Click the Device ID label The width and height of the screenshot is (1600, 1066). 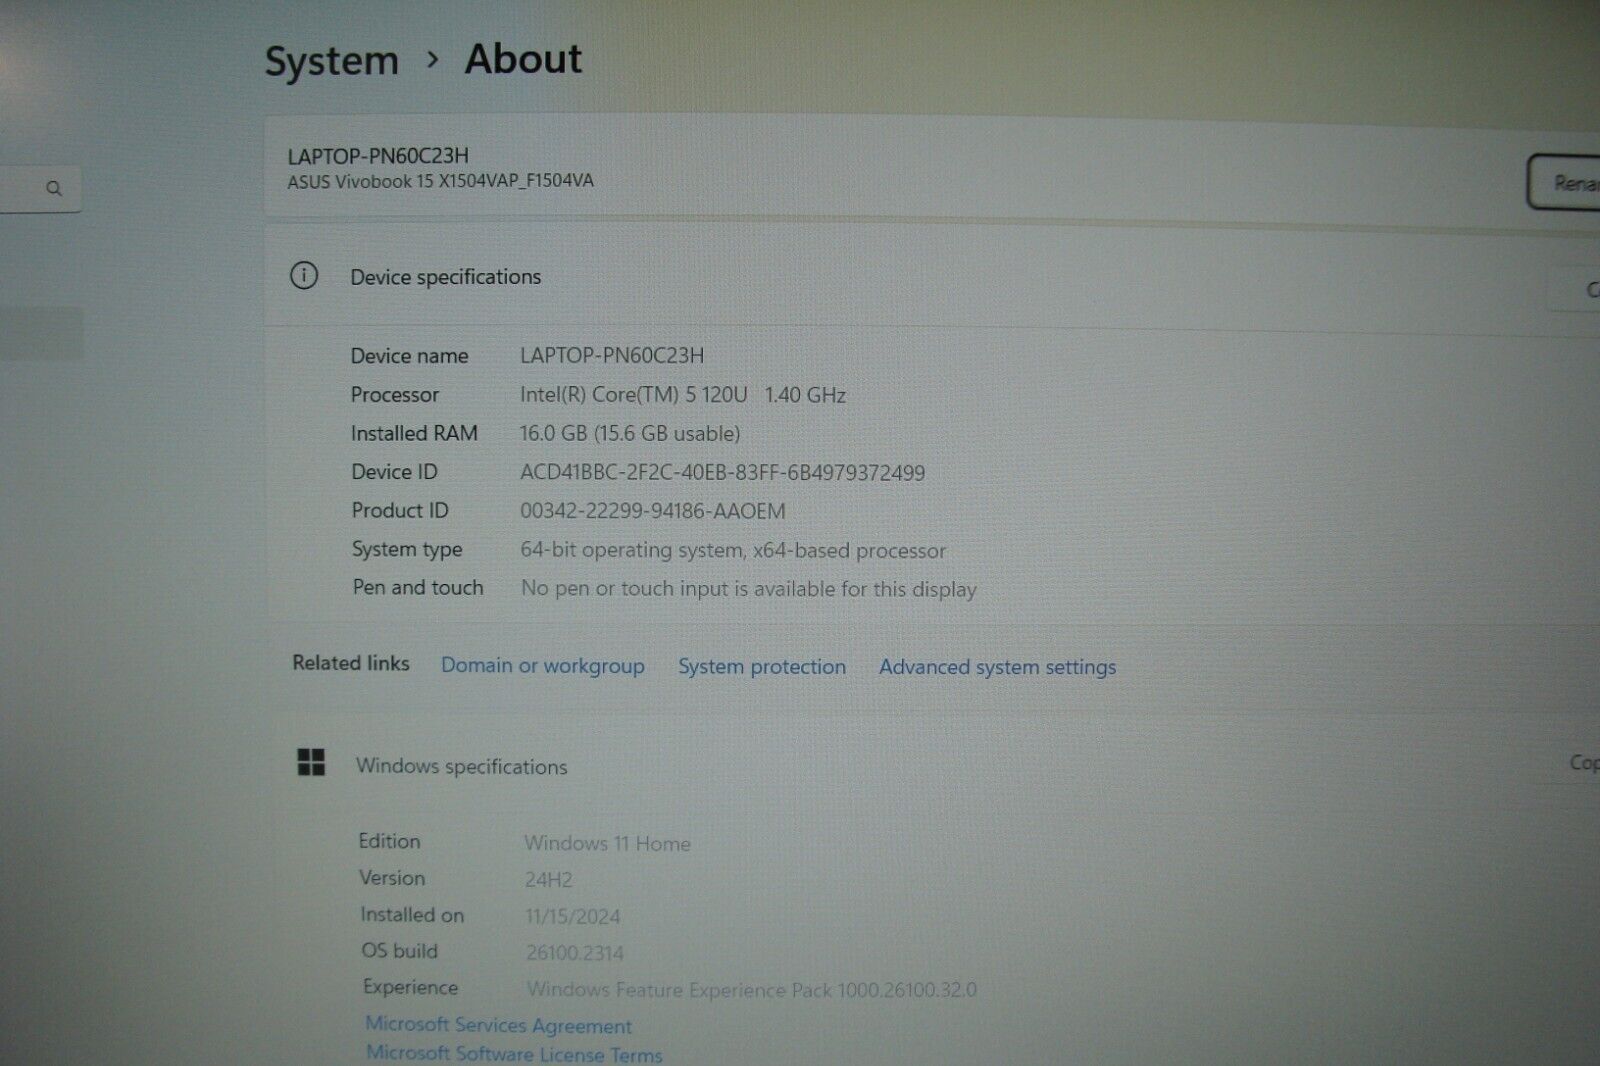coord(394,471)
